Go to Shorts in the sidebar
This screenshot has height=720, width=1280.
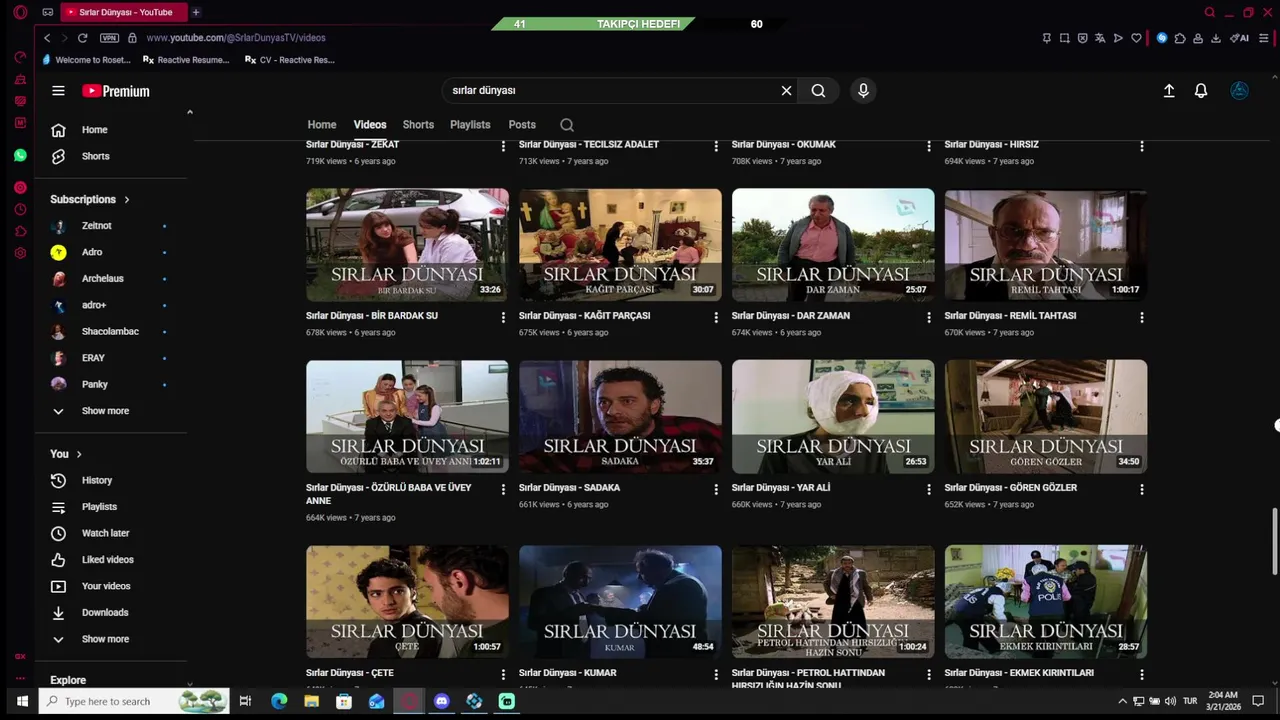(x=96, y=157)
